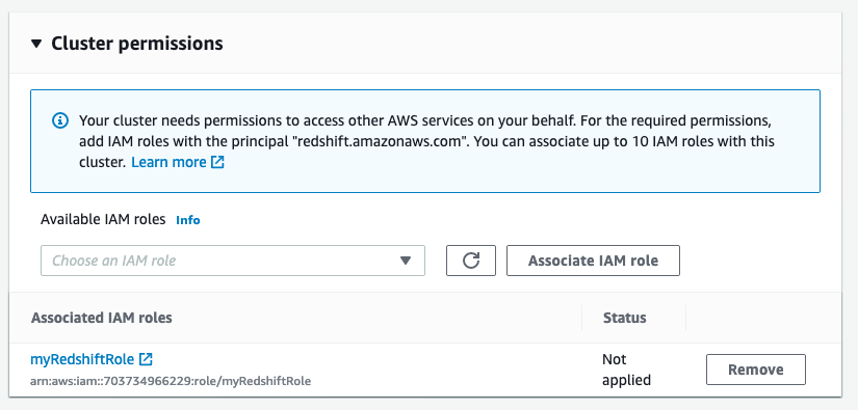Click the myRedshiftRole ARN text
The width and height of the screenshot is (858, 410).
coord(171,380)
